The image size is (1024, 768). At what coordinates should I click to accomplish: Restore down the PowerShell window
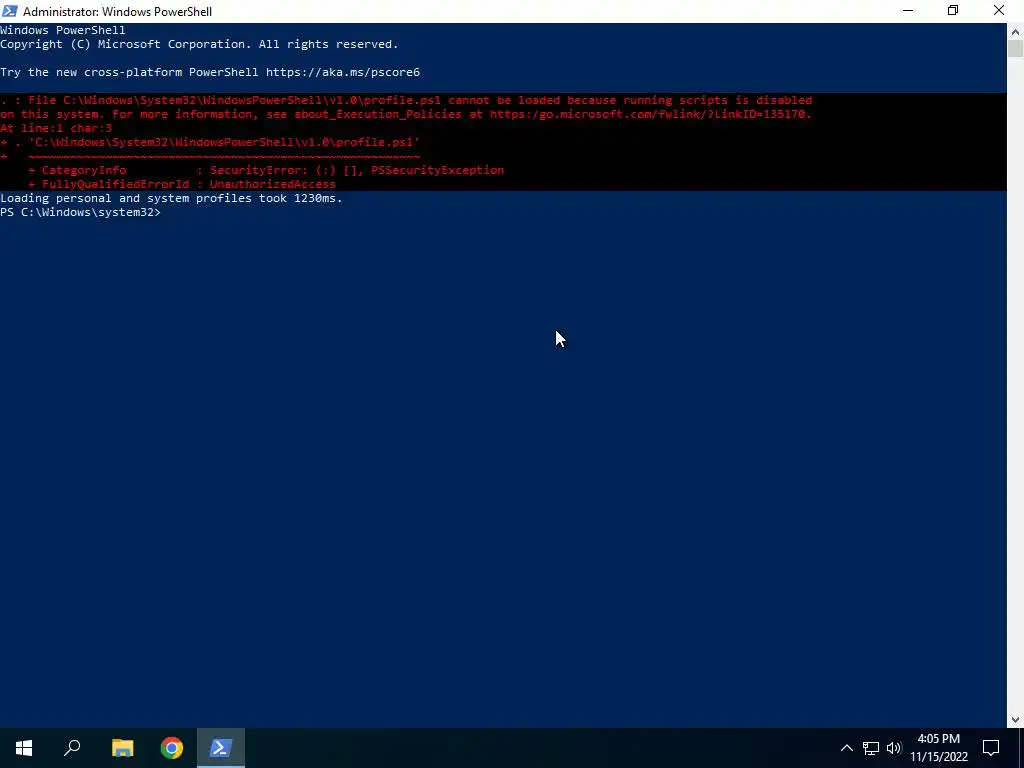(953, 11)
